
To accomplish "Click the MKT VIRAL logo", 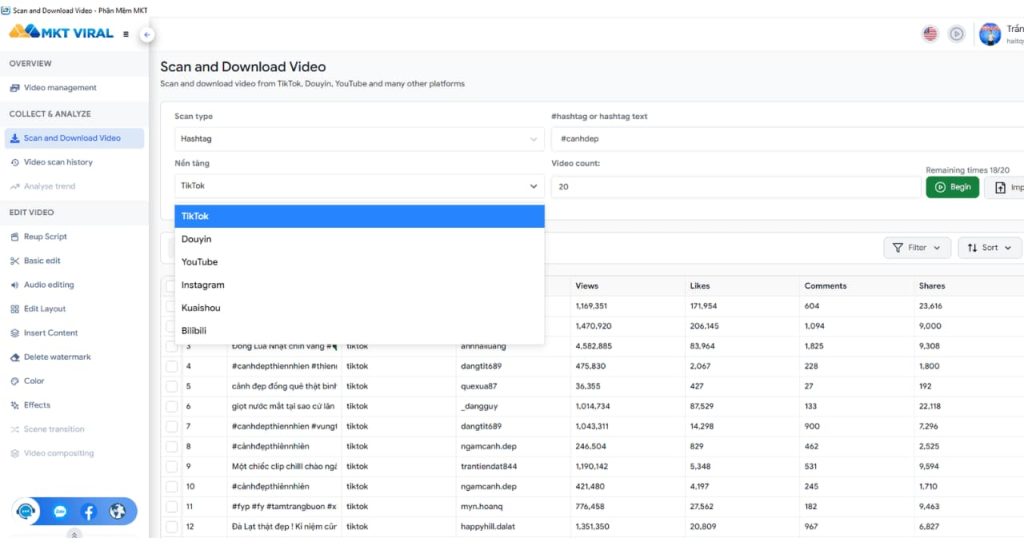I will click(x=61, y=33).
